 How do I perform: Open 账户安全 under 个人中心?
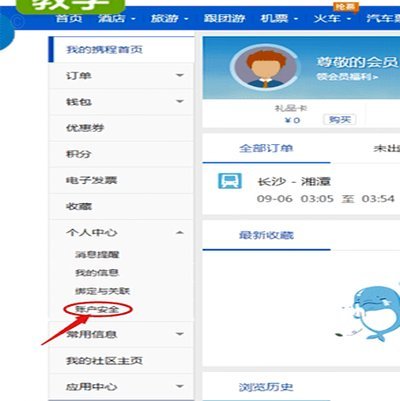tap(97, 310)
